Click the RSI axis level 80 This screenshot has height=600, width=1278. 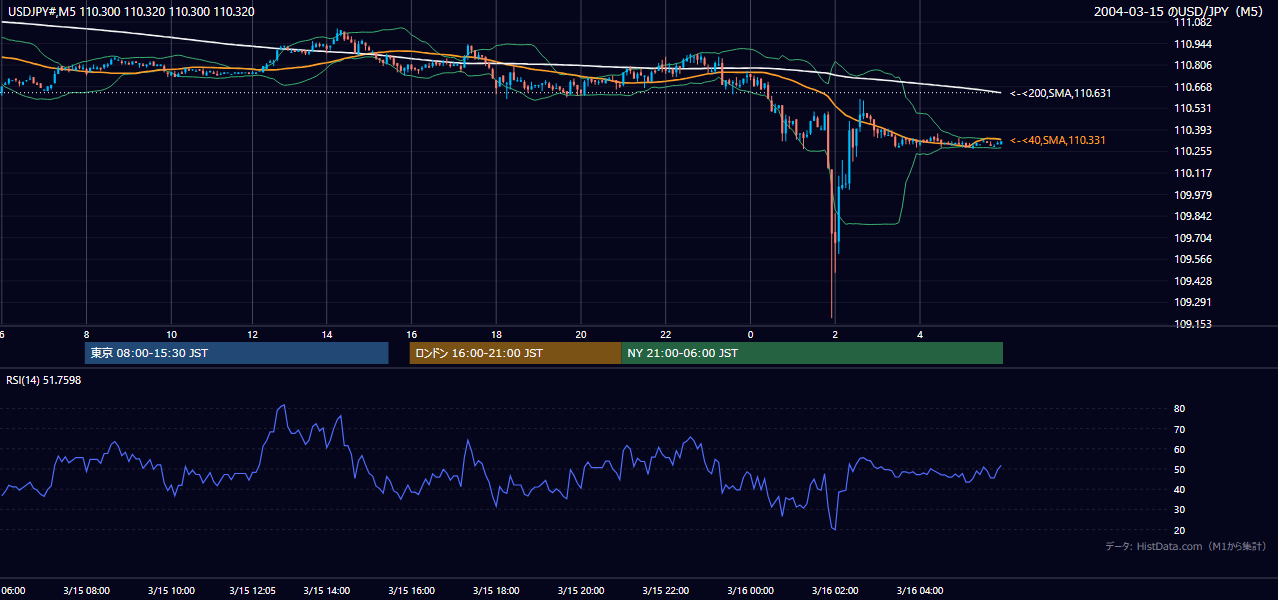(x=1180, y=409)
